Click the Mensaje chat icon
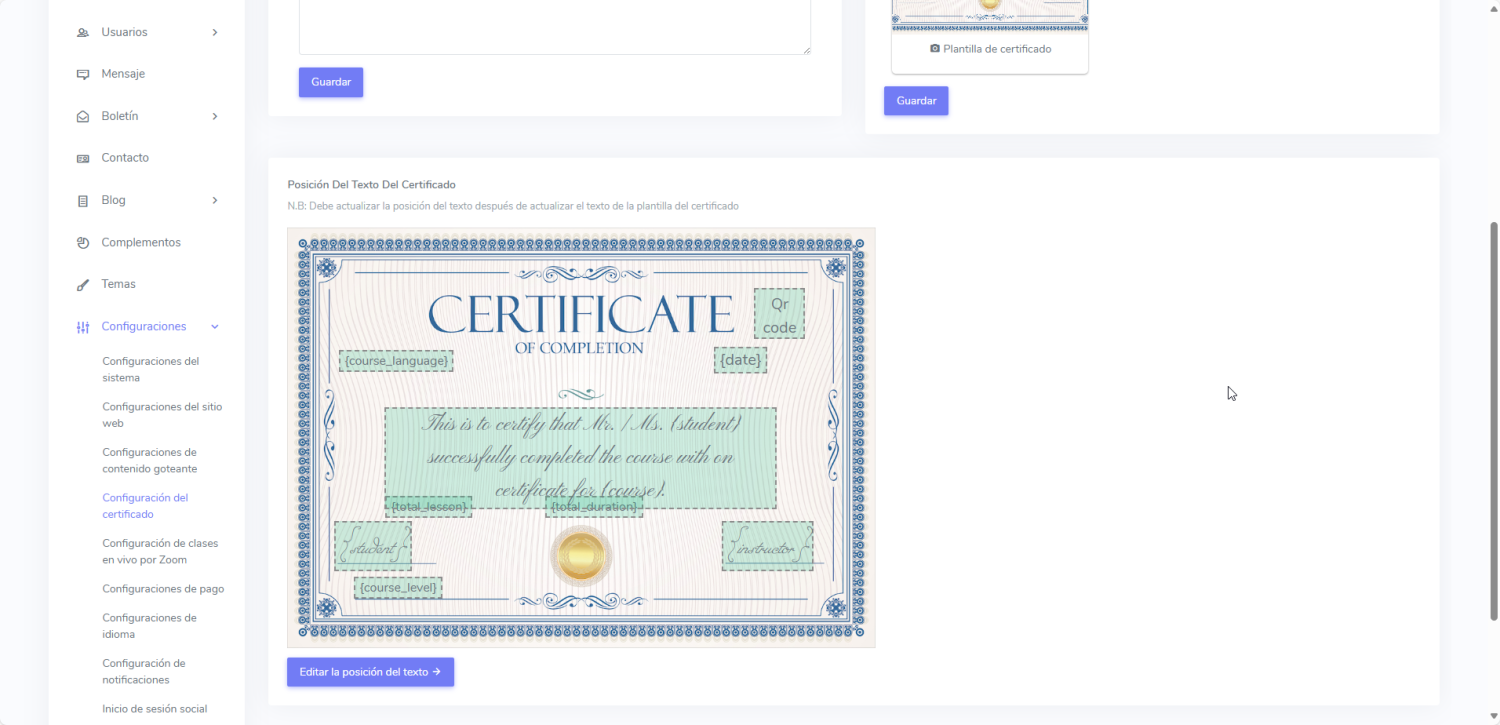The height and width of the screenshot is (725, 1500). [x=83, y=75]
